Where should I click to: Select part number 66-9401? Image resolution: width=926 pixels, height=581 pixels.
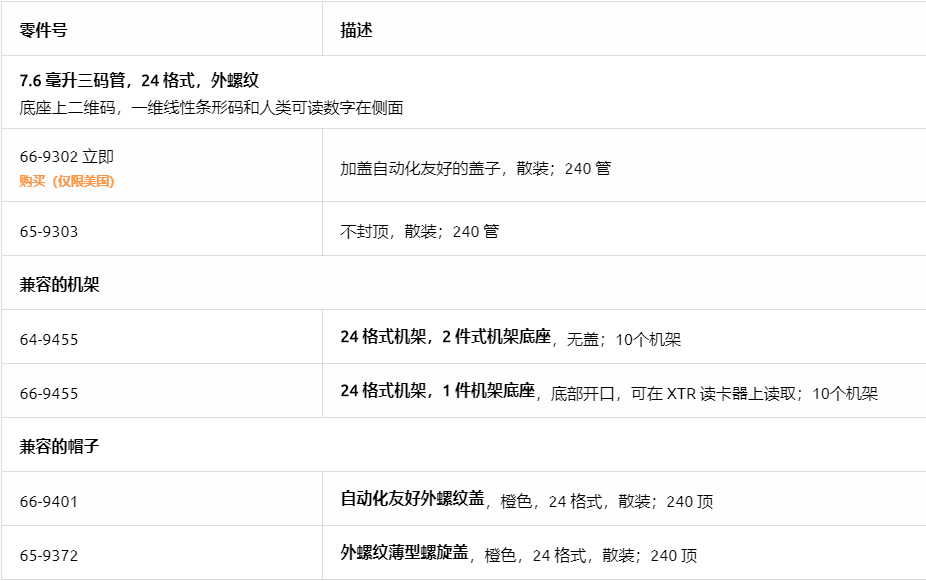pyautogui.click(x=49, y=501)
